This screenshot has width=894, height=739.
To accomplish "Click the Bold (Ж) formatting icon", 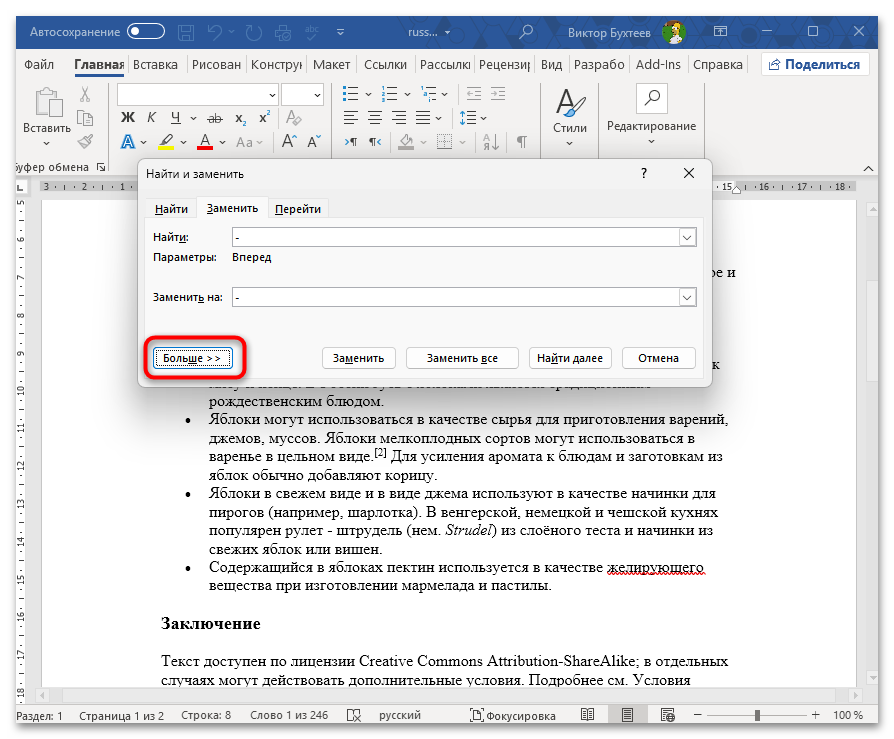I will tap(127, 118).
